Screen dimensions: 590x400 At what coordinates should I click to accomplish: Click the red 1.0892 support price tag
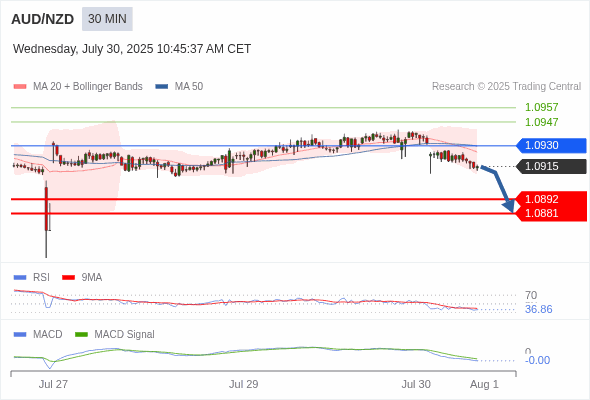pos(551,199)
